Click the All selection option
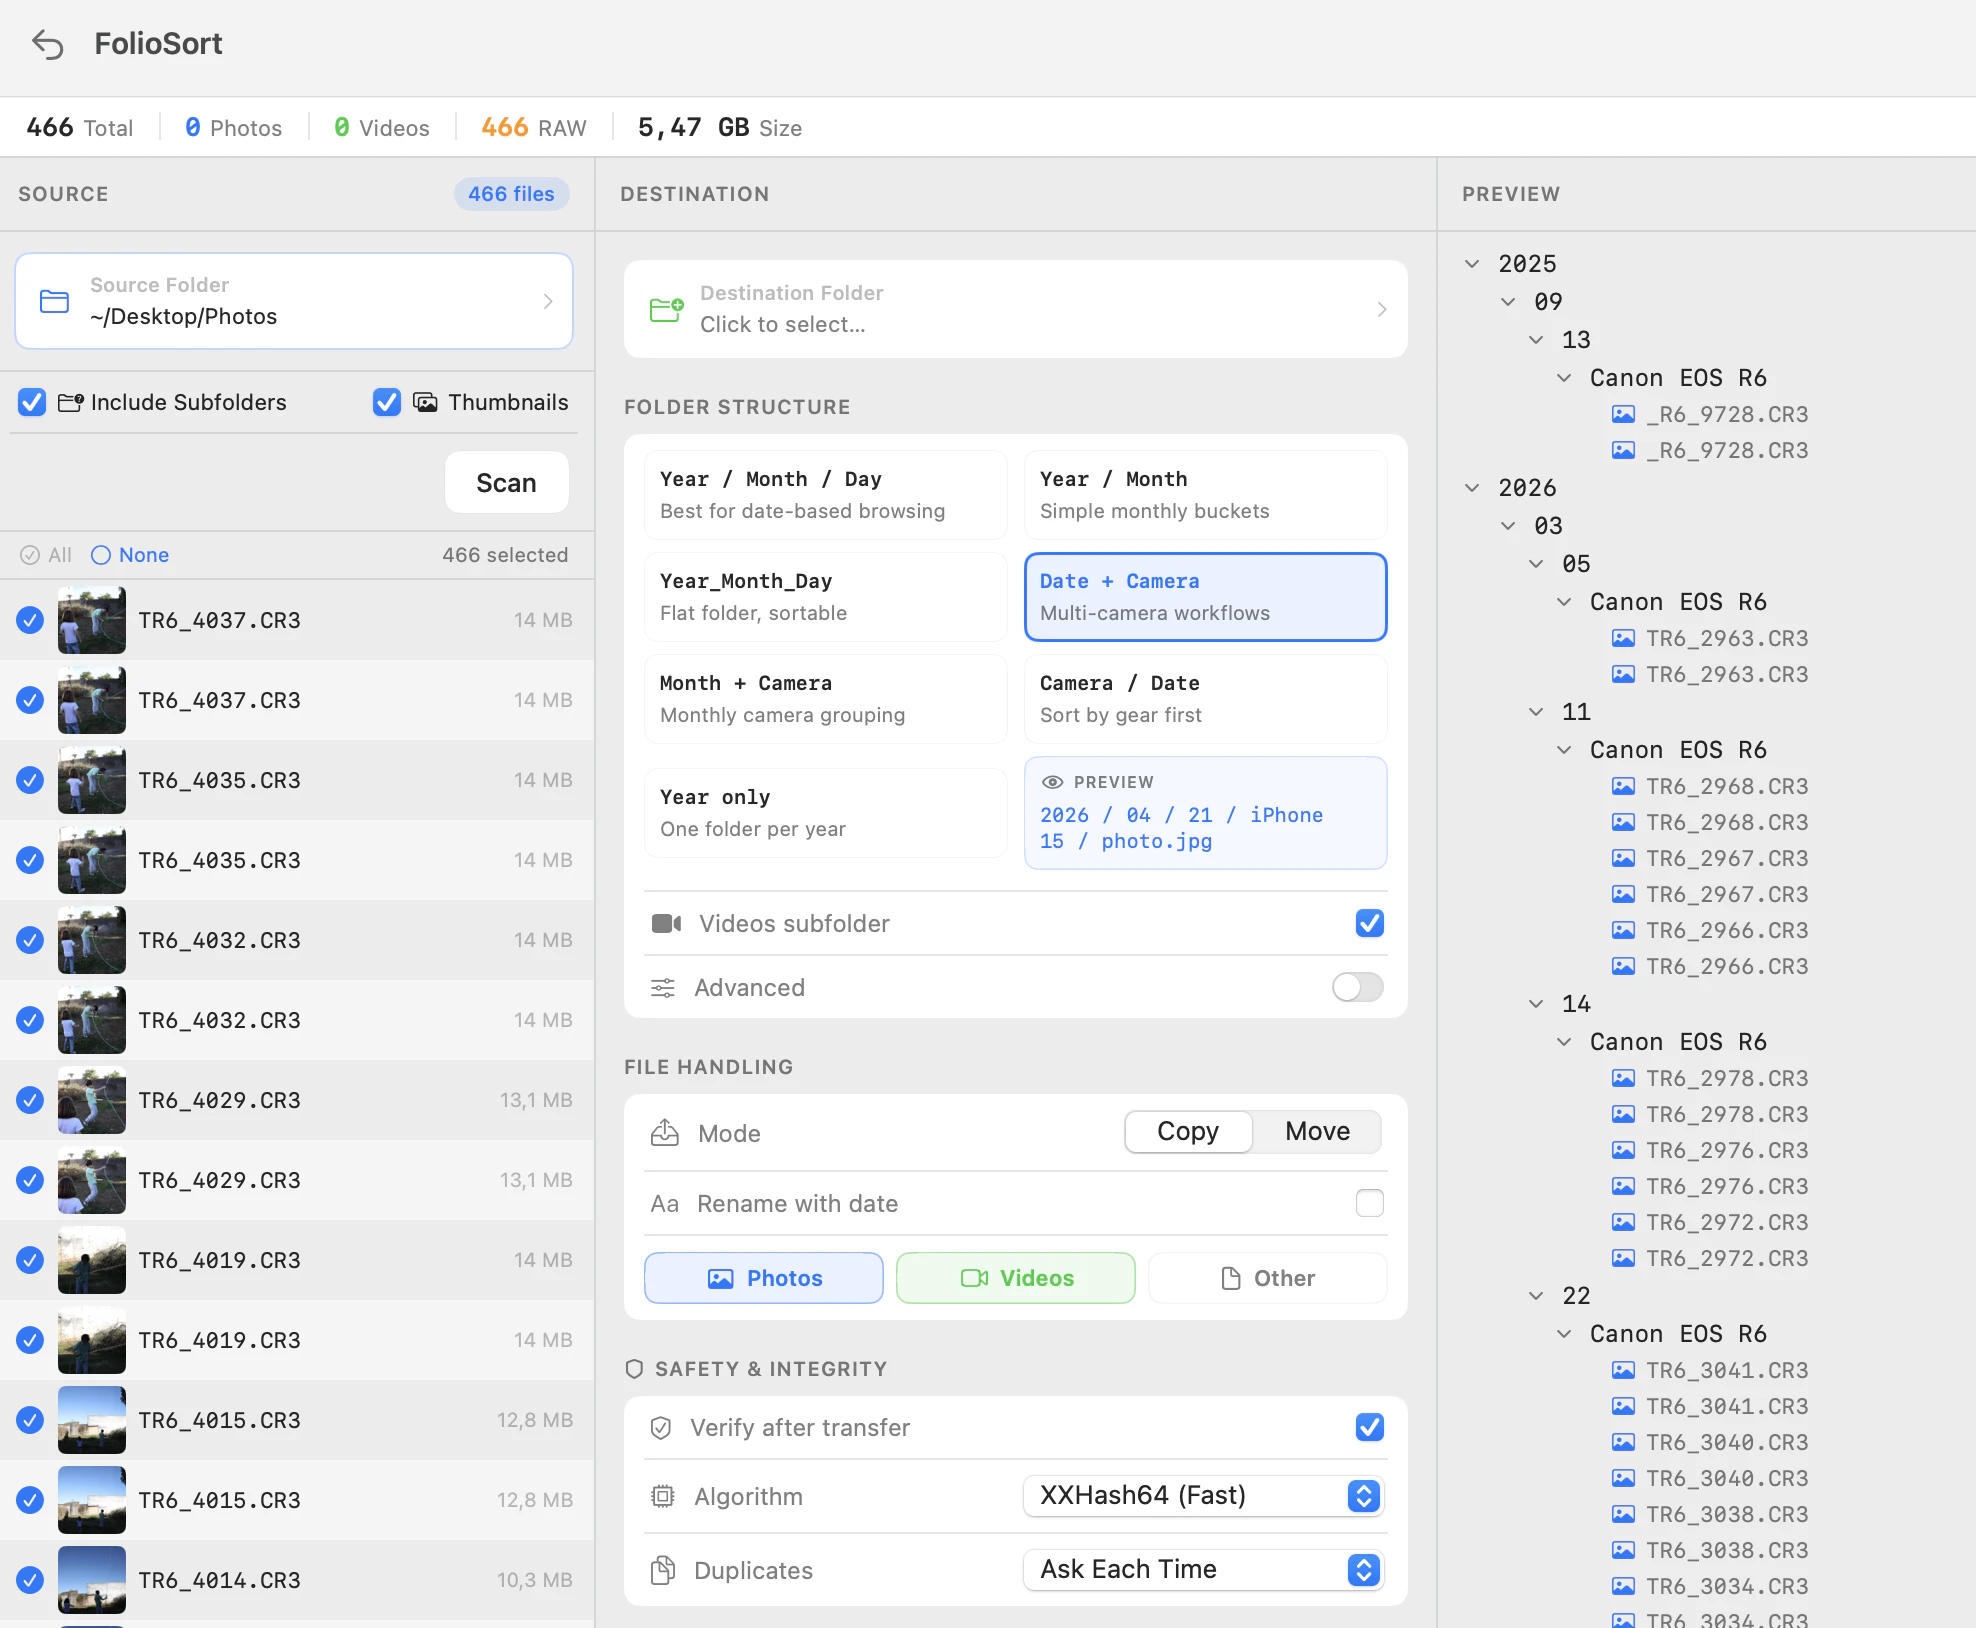 47,555
